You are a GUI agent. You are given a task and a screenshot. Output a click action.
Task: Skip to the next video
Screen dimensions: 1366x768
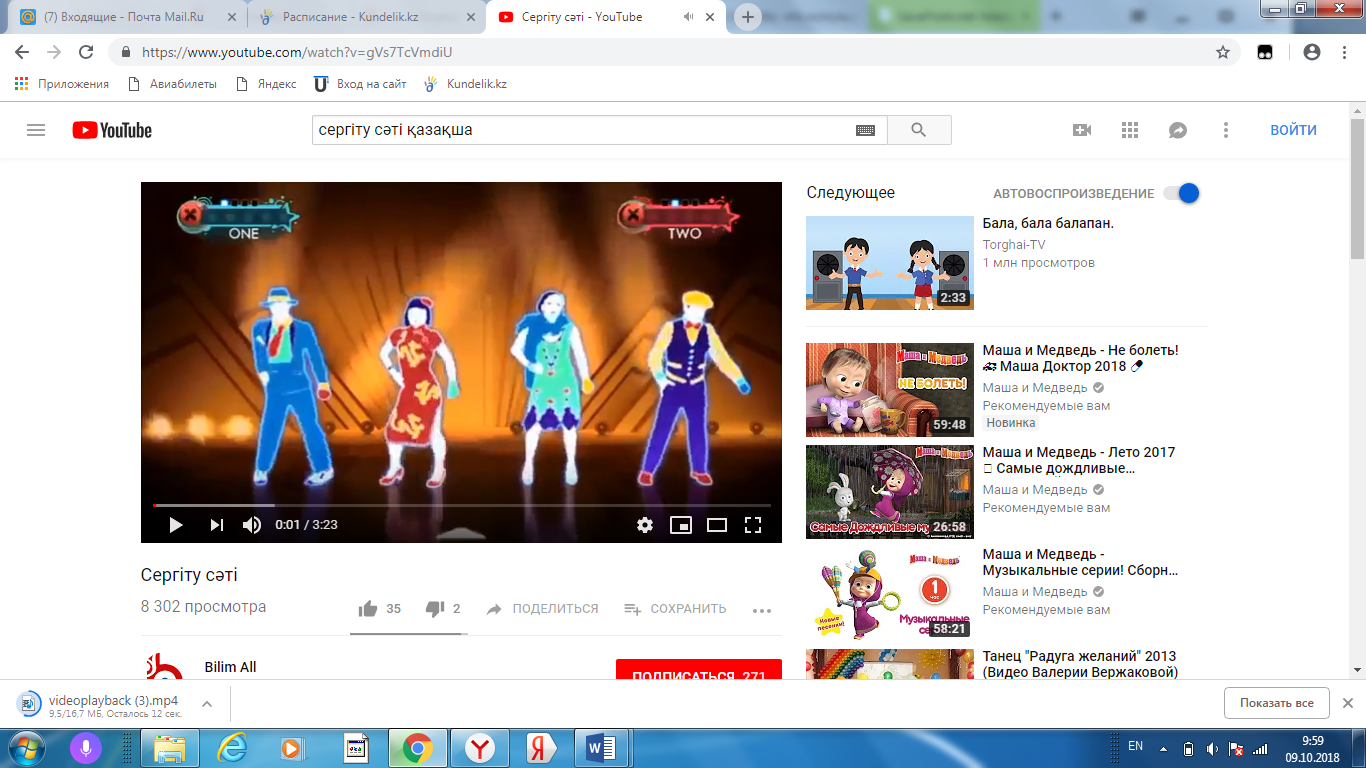click(216, 525)
